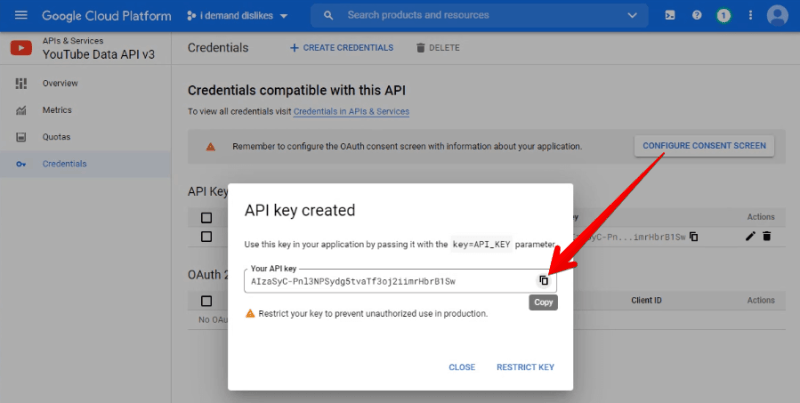800x403 pixels.
Task: Click the 'YouTube Data API v3' title
Action: coord(98,55)
